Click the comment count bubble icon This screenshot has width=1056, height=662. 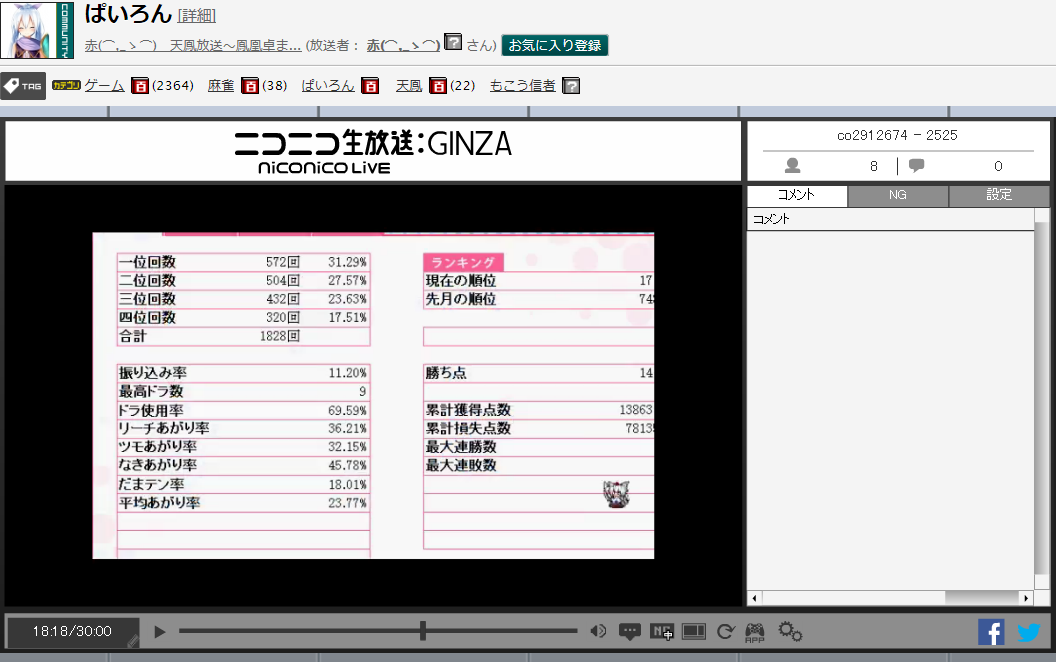click(916, 165)
